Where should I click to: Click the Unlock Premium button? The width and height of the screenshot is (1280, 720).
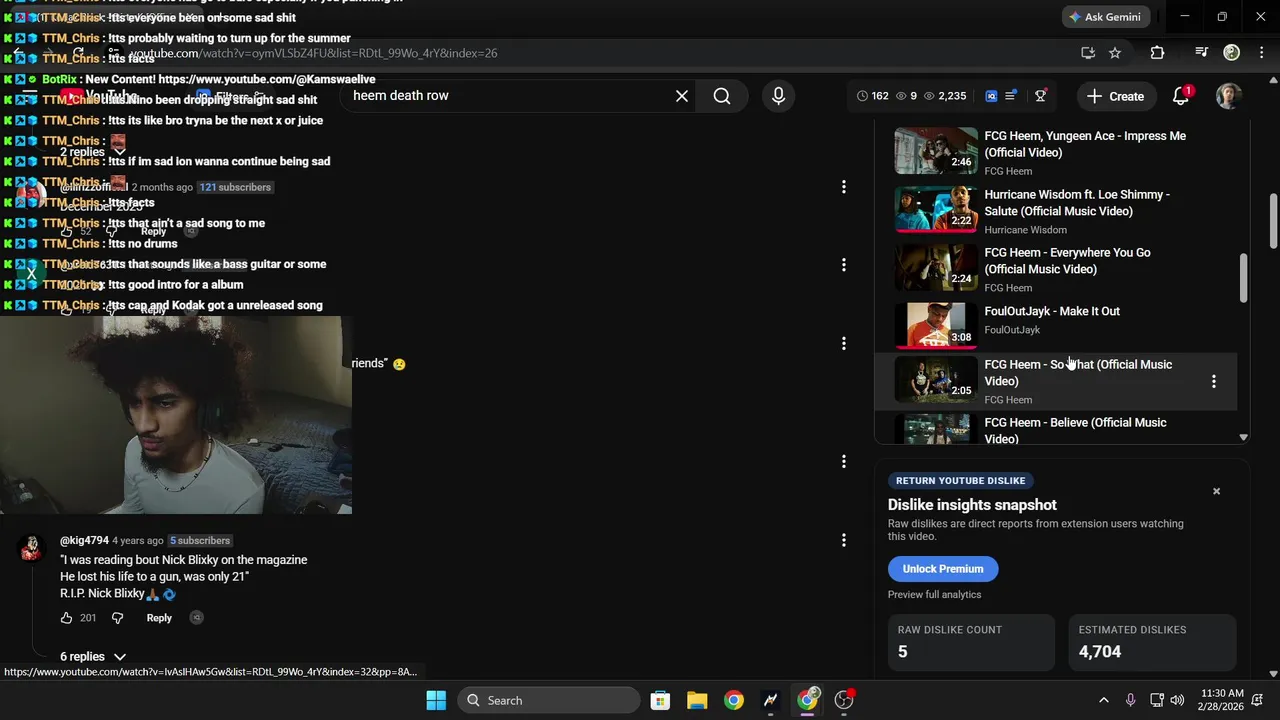[943, 569]
